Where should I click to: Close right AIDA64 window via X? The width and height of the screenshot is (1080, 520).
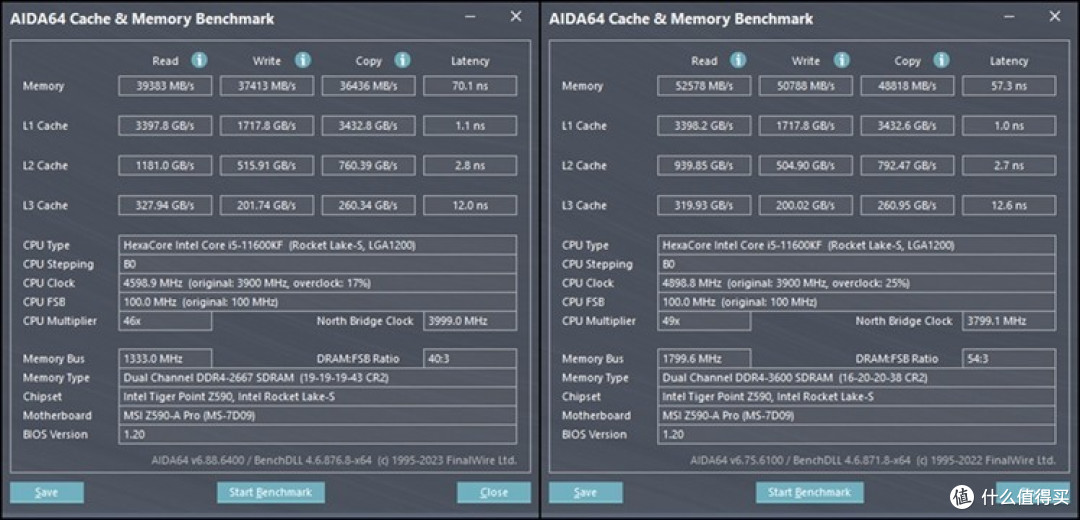(x=1055, y=17)
